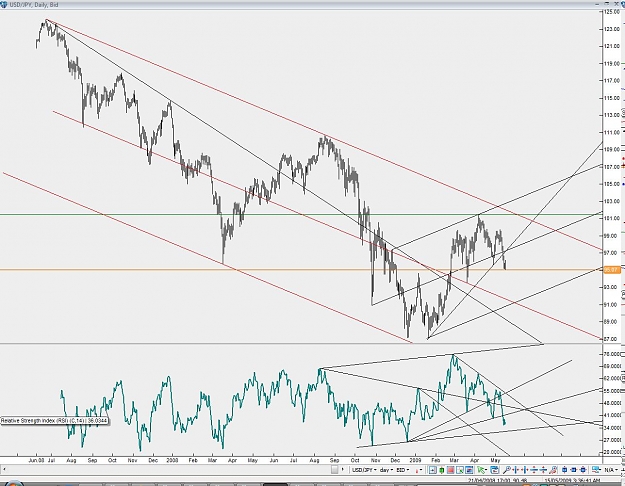Click the red zoom reset magnifier icon

click(553, 470)
